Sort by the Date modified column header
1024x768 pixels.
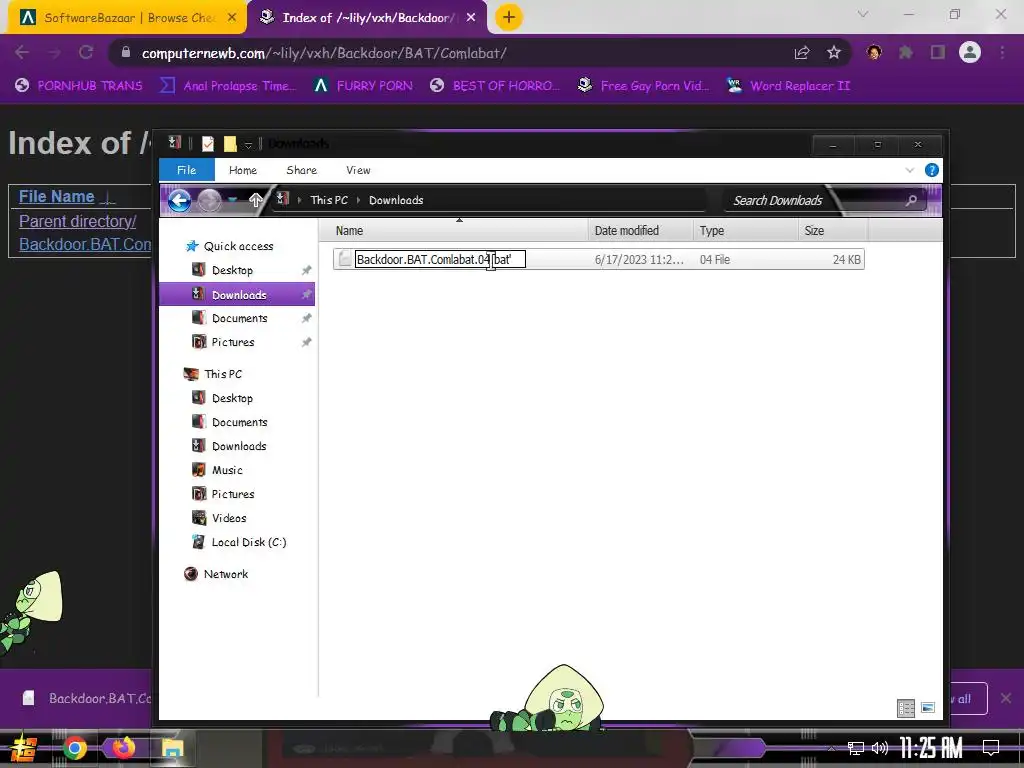[641, 231]
